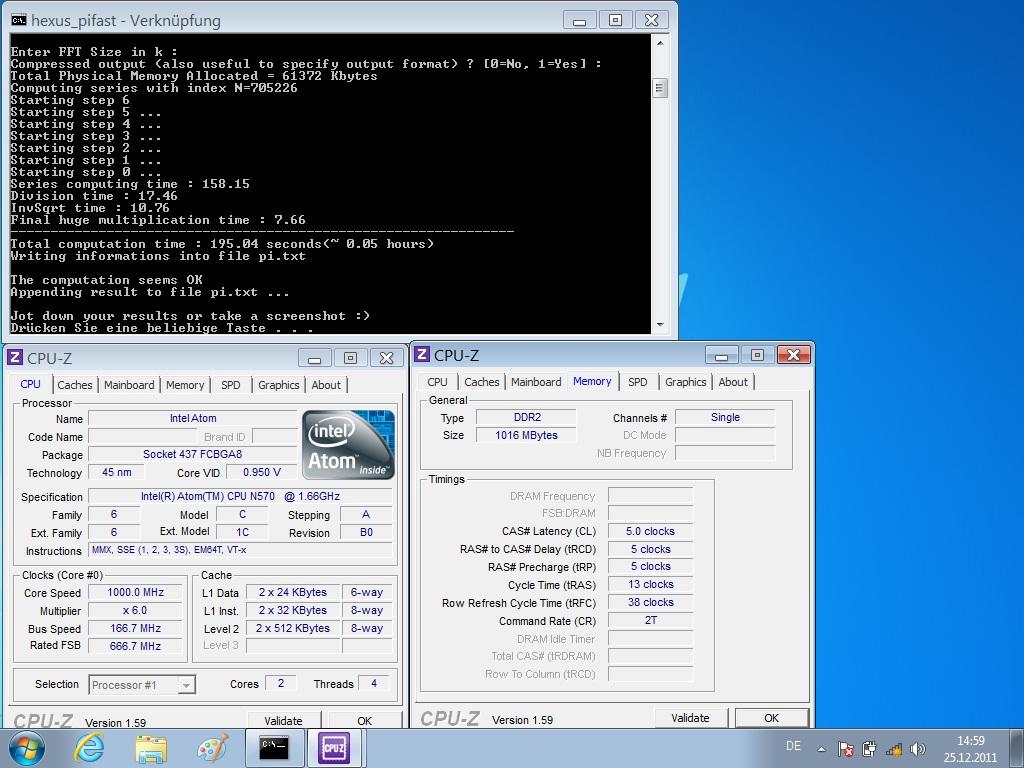Click the Channels # value Single
The height and width of the screenshot is (768, 1024).
point(725,417)
